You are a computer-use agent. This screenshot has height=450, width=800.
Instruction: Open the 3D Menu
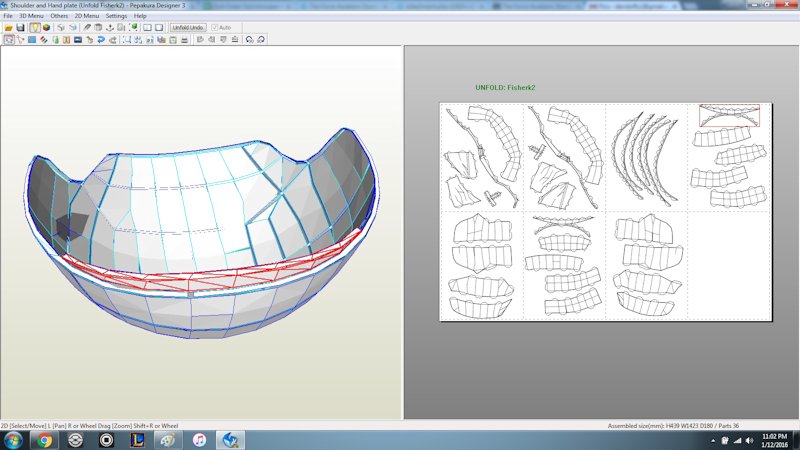31,16
